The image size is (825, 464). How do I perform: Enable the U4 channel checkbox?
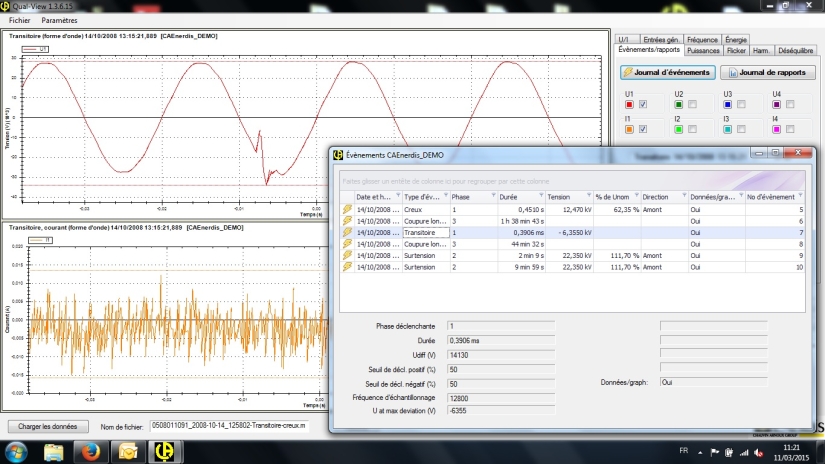click(x=790, y=104)
